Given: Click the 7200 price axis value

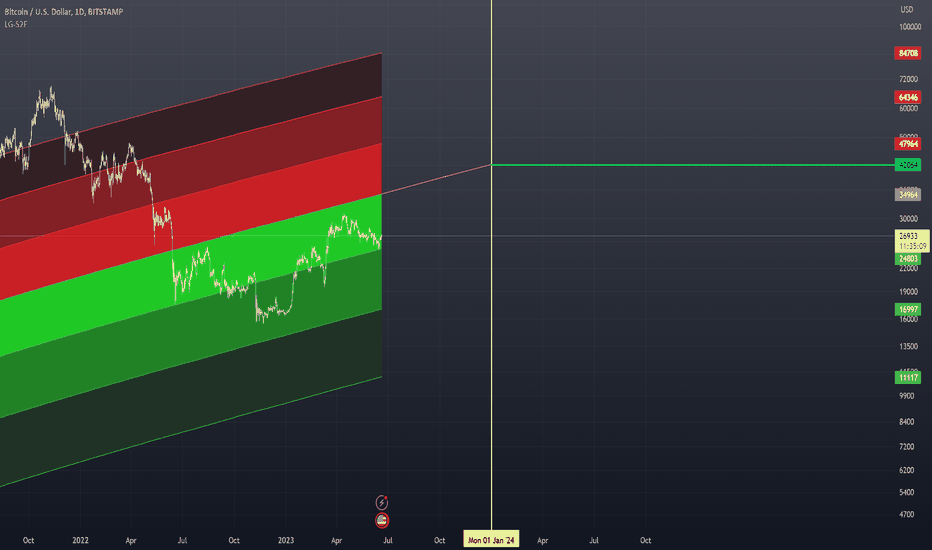Looking at the screenshot, I should click(906, 447).
